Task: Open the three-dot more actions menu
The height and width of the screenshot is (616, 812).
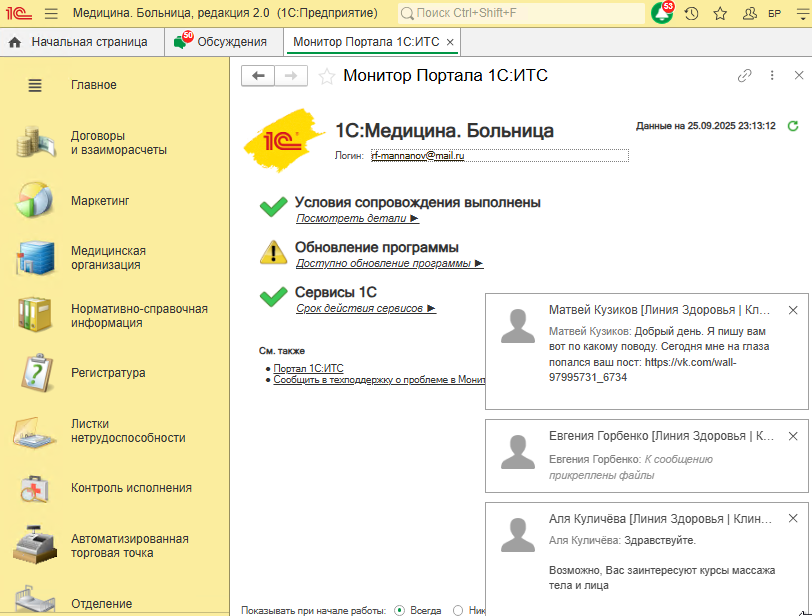Action: coord(772,75)
